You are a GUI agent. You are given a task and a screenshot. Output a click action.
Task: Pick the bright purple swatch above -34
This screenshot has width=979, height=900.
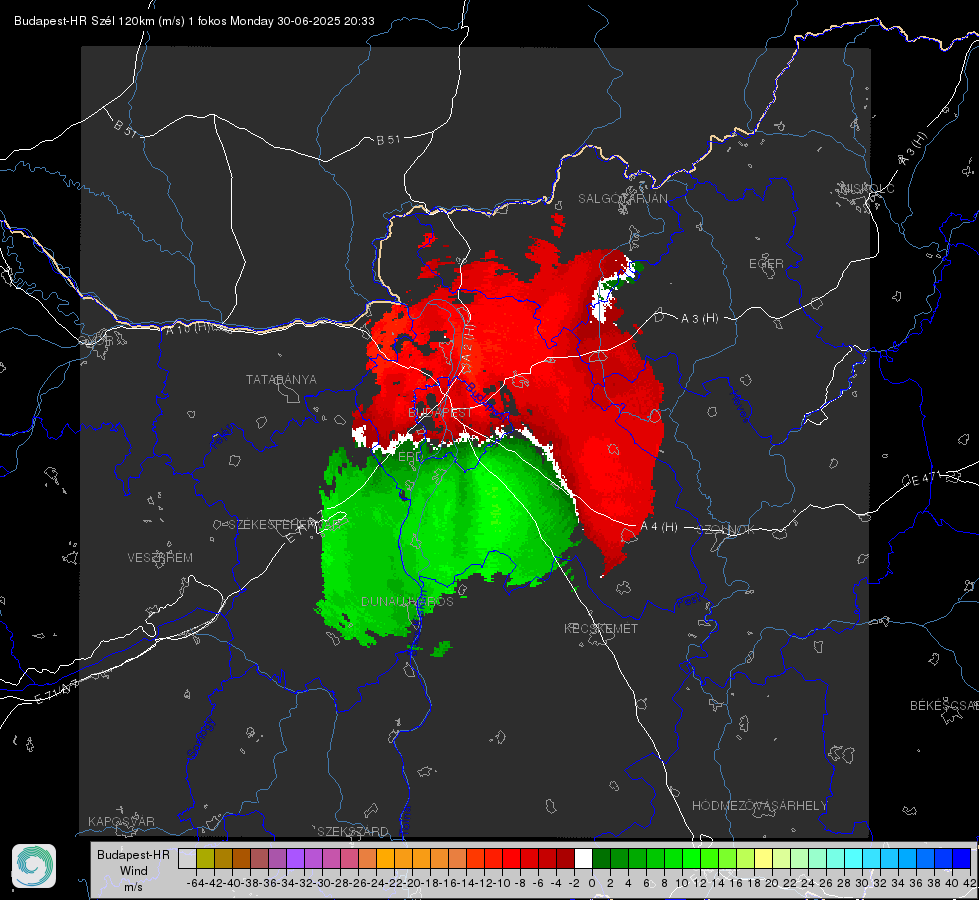coord(295,858)
